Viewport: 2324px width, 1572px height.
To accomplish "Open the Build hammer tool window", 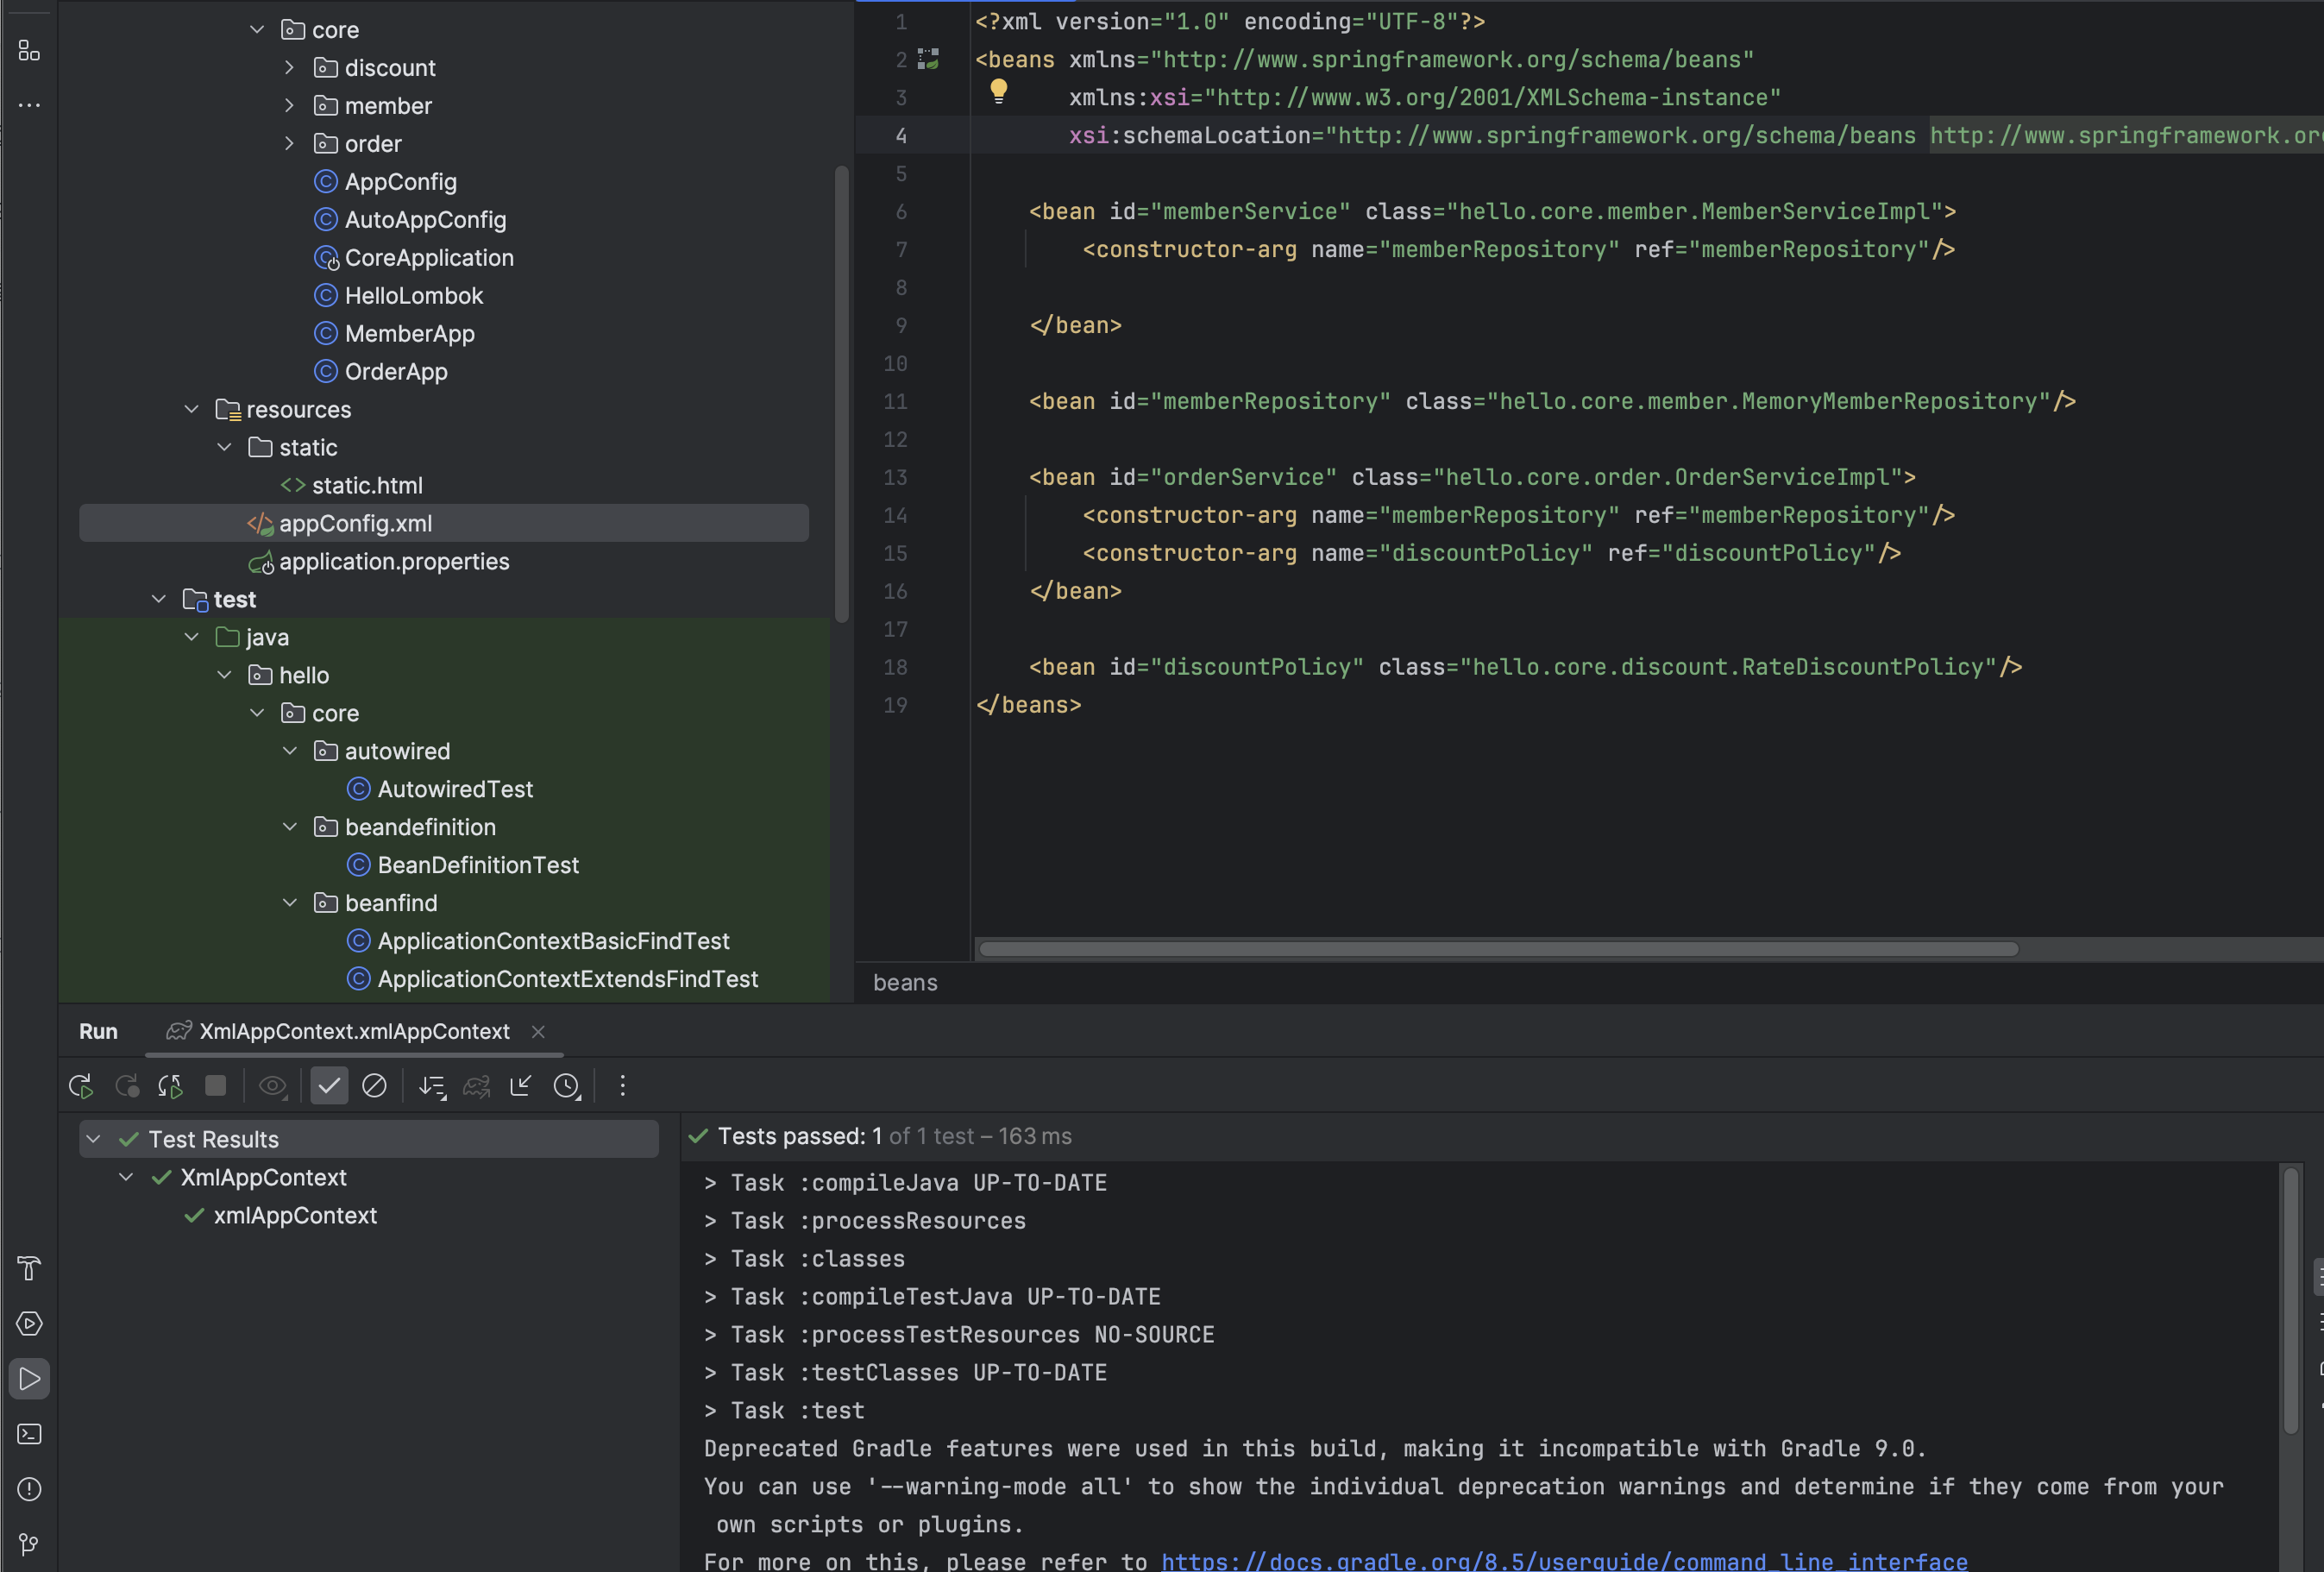I will 29,1269.
